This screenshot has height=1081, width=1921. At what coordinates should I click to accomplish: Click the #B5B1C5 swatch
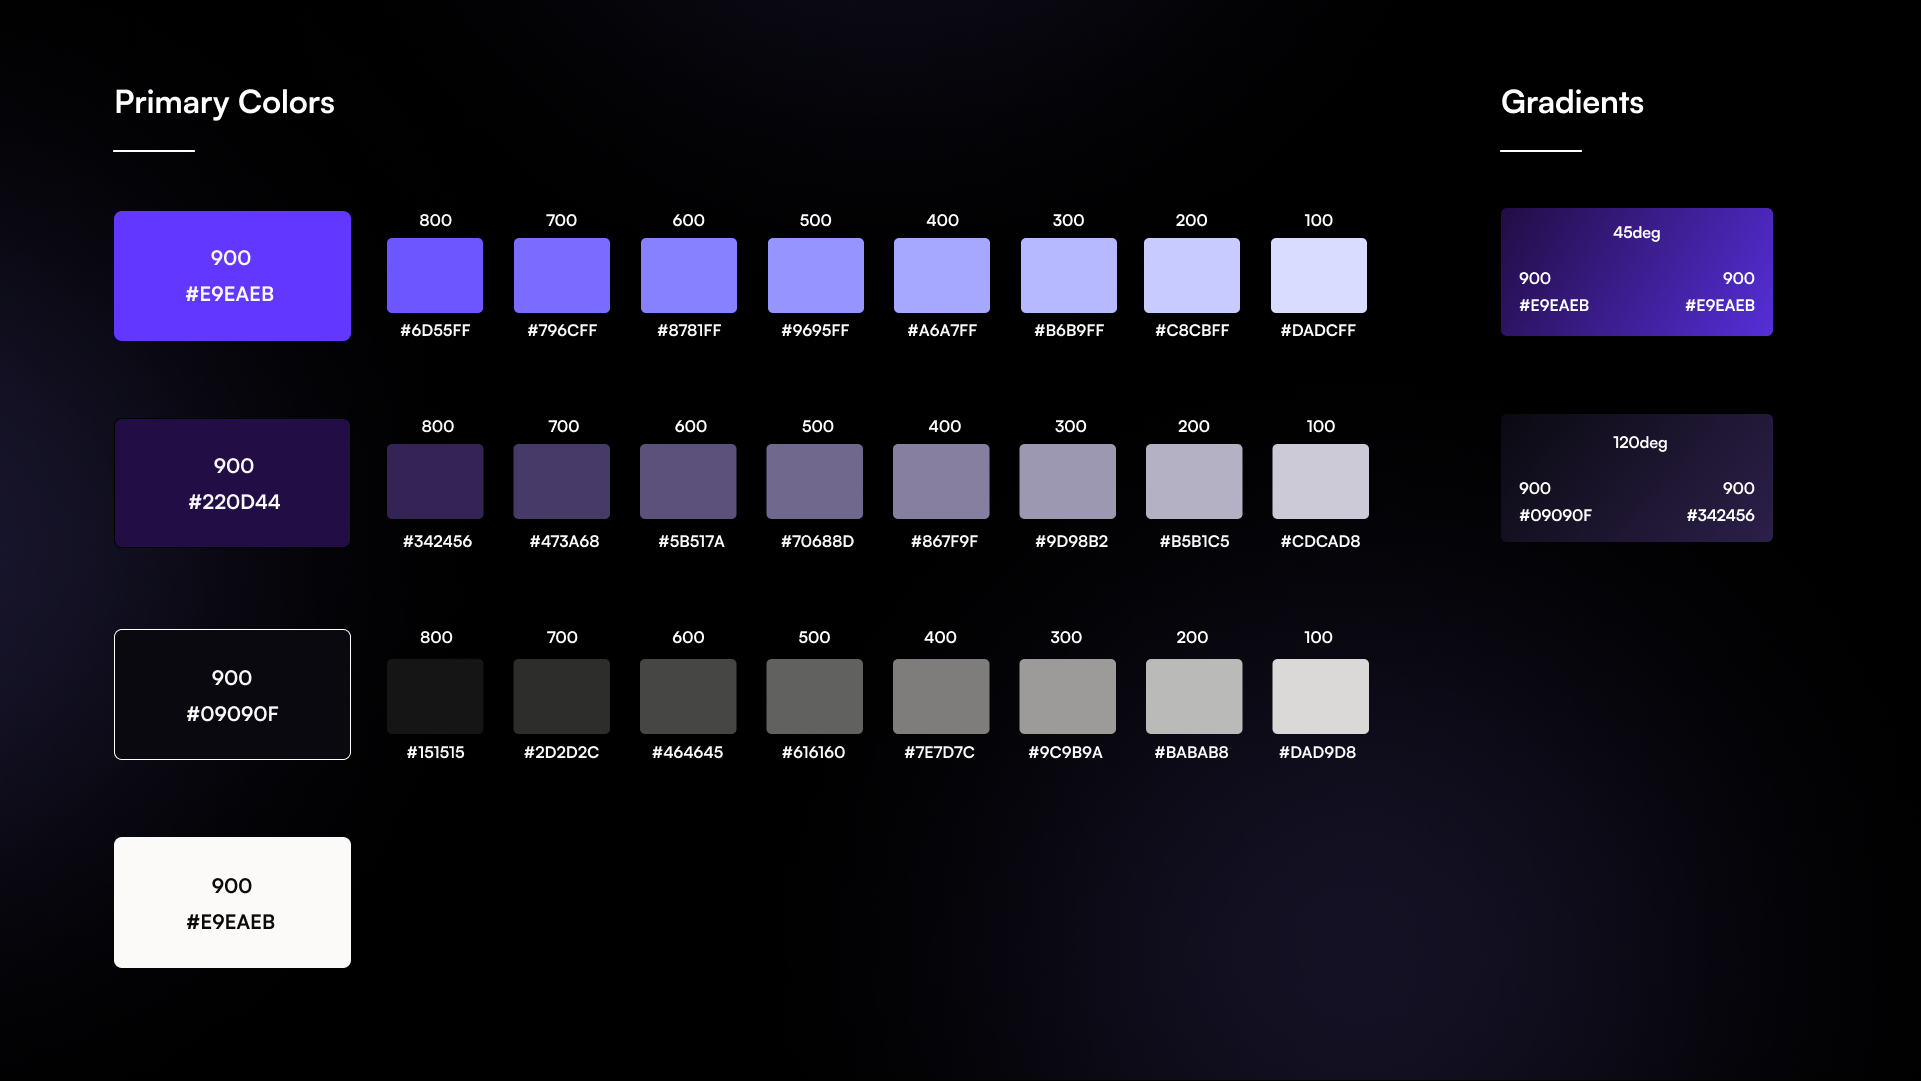[1194, 481]
